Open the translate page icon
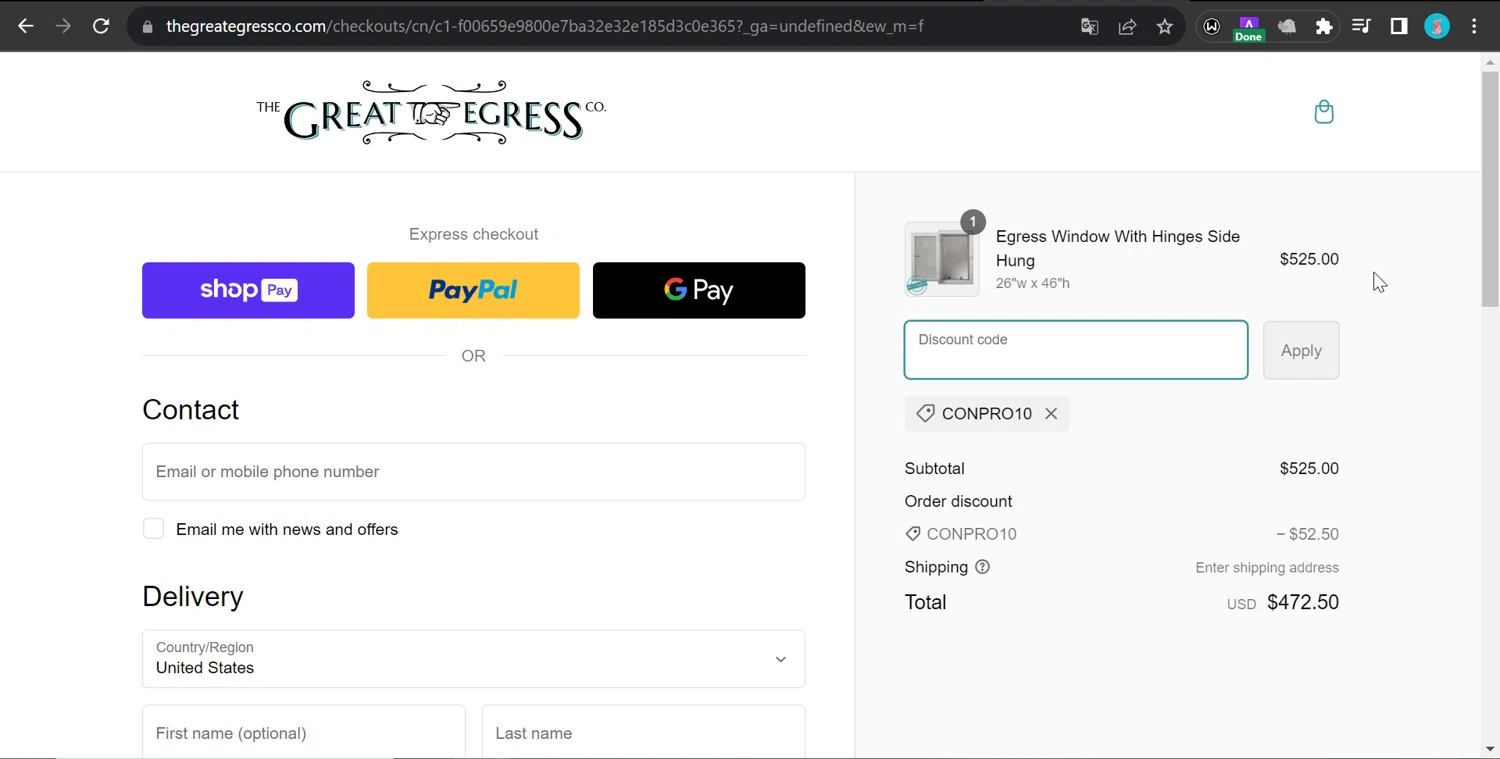The width and height of the screenshot is (1500, 759). pos(1090,27)
